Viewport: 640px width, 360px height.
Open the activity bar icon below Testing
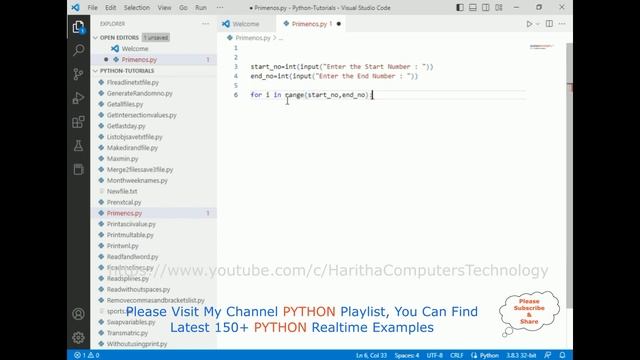click(78, 169)
